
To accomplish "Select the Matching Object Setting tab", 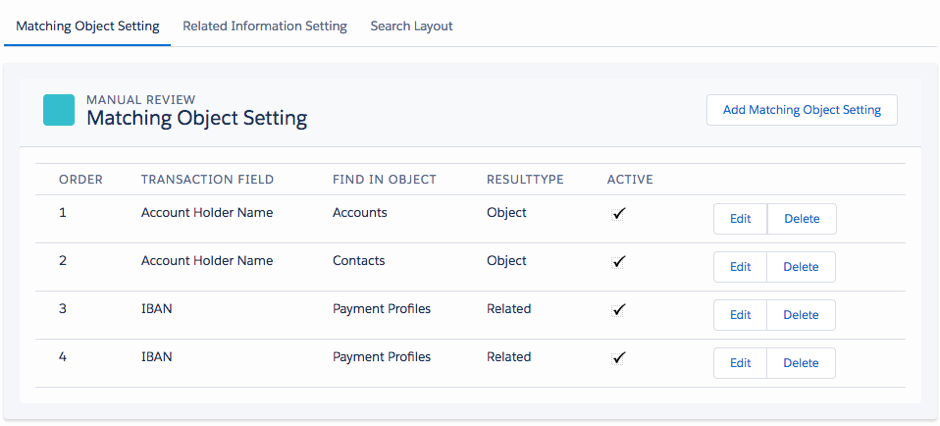I will [x=88, y=26].
